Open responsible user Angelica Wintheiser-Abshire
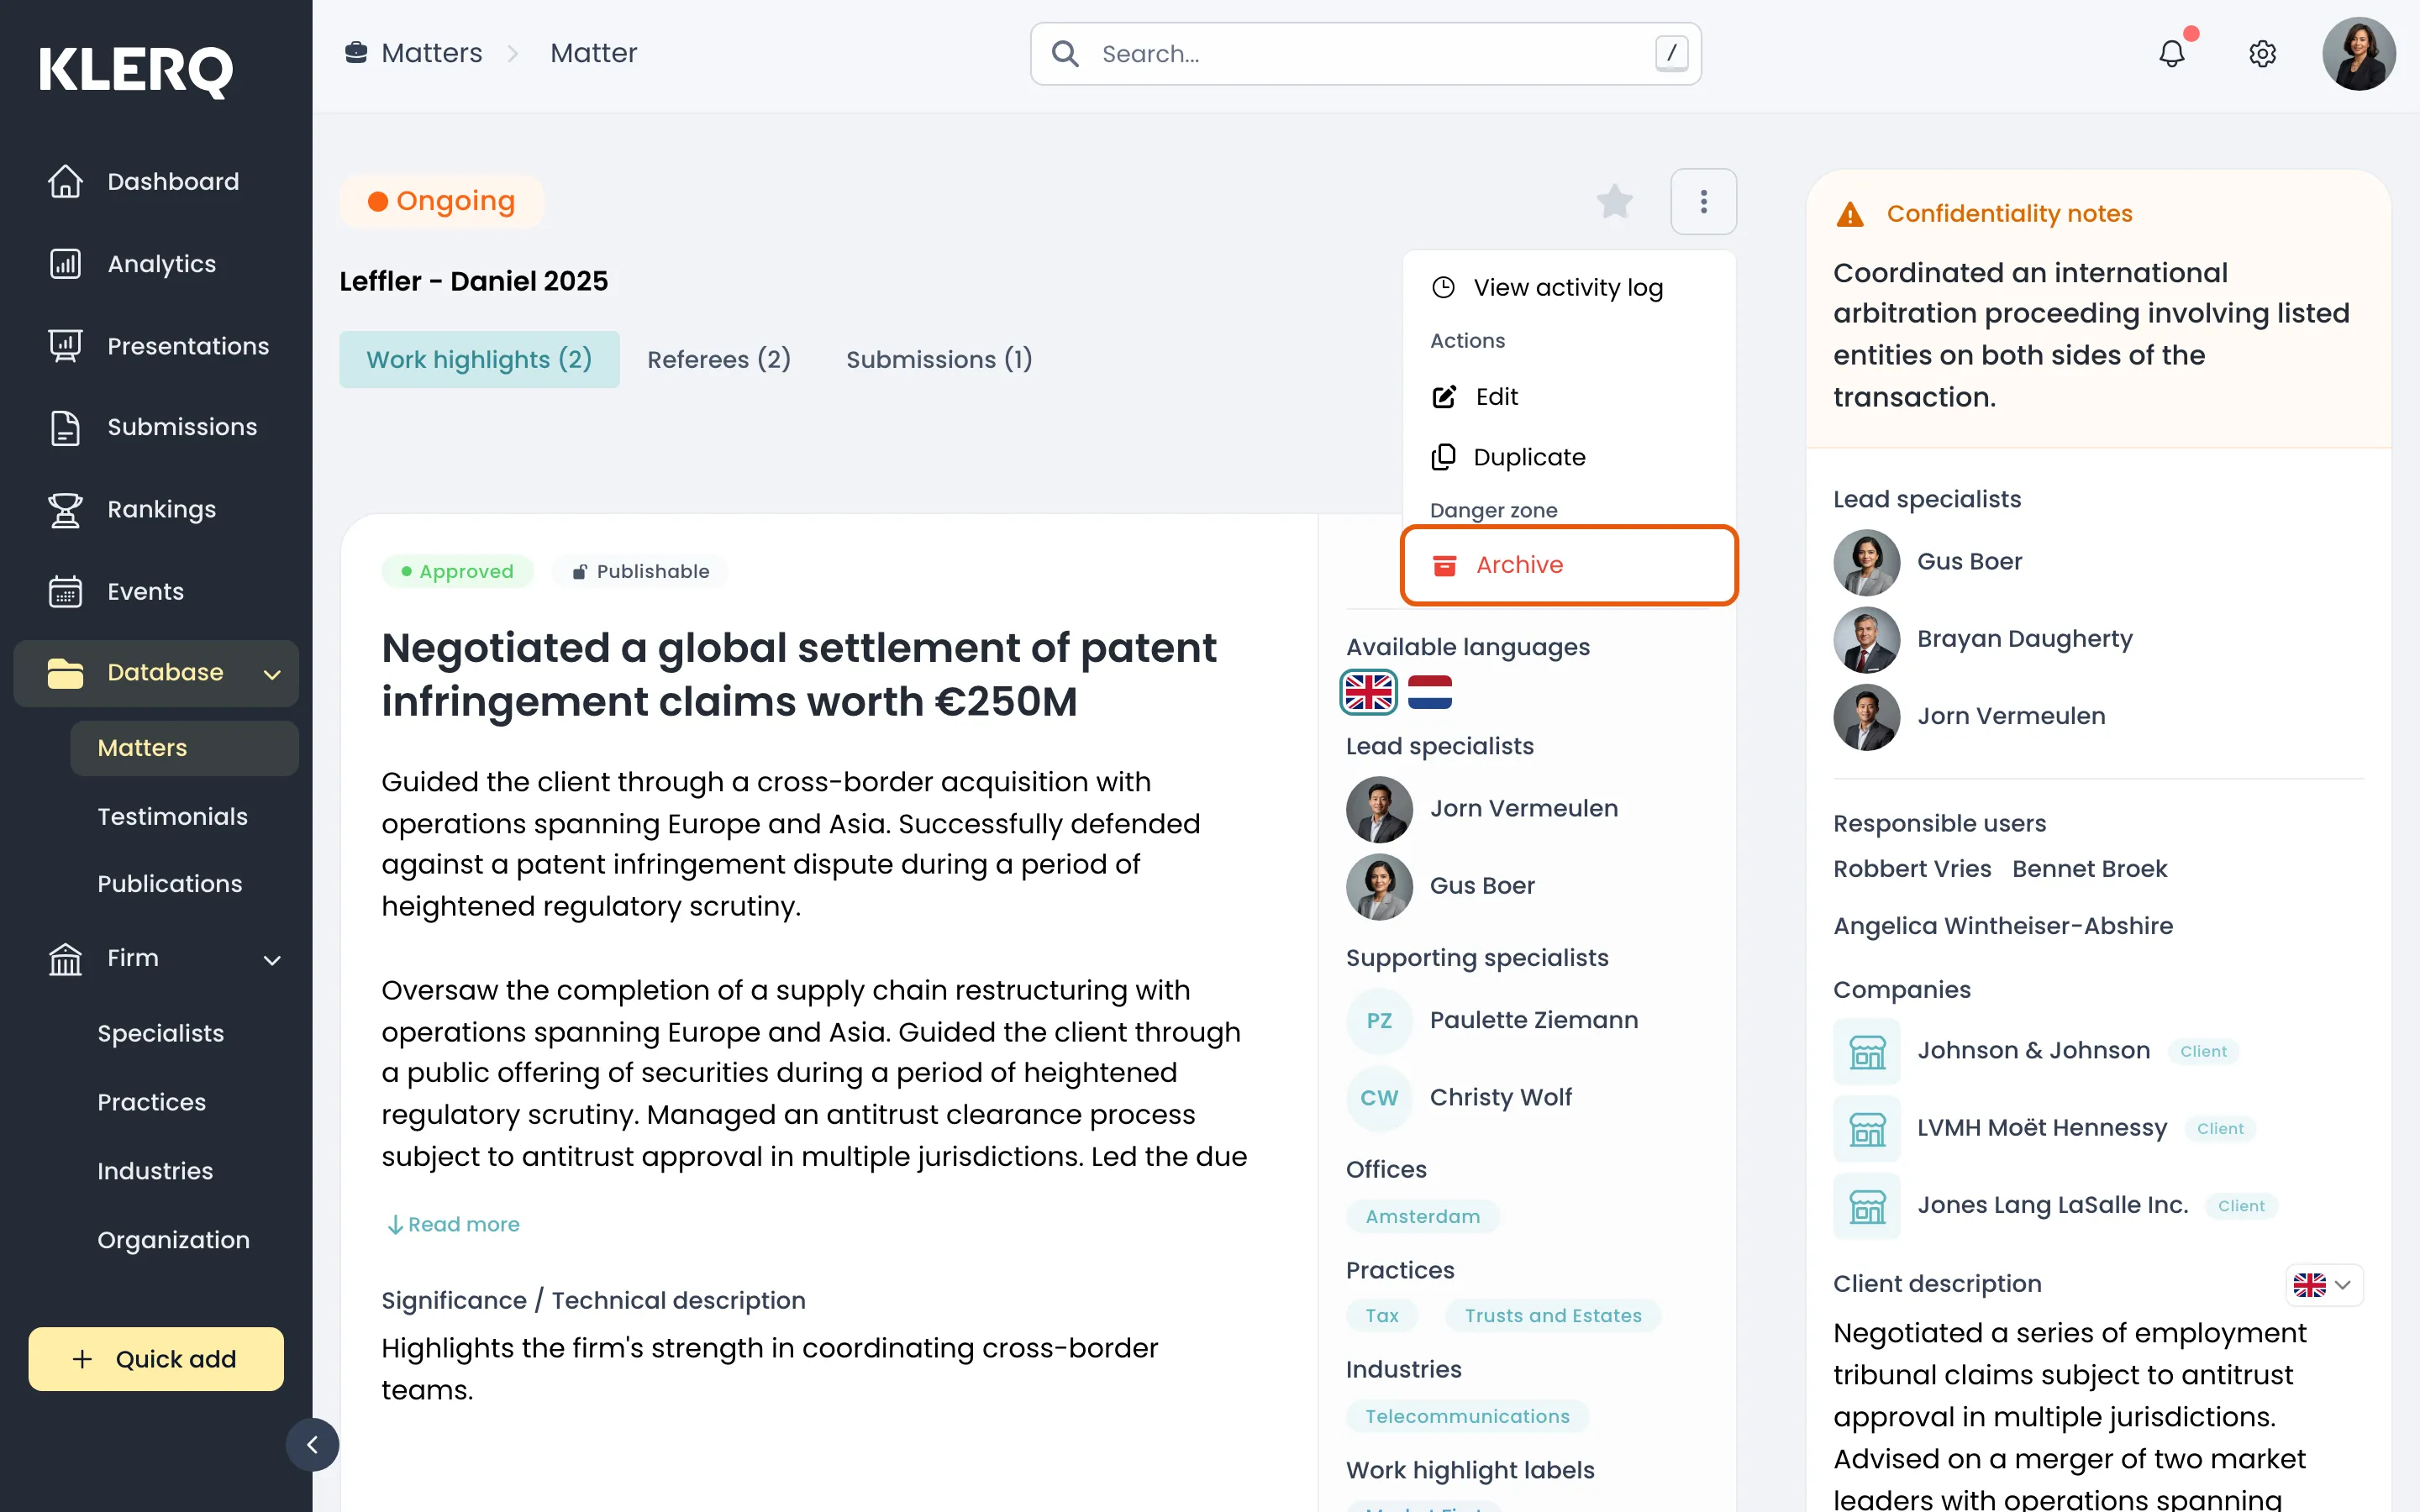2420x1512 pixels. click(x=2003, y=926)
